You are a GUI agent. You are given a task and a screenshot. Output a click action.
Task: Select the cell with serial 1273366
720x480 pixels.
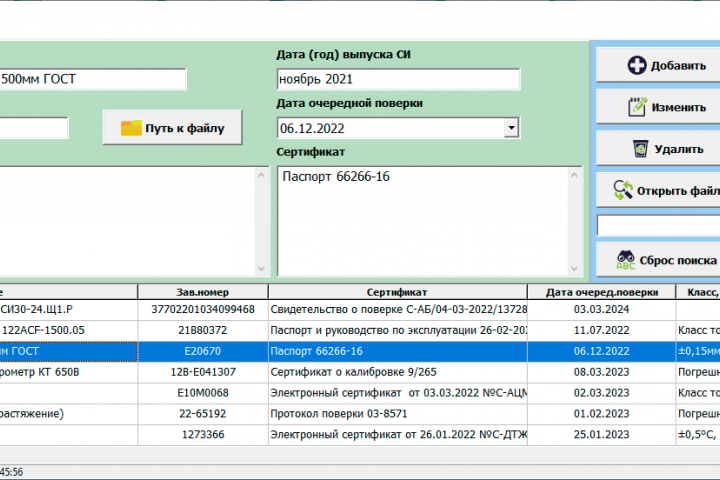pyautogui.click(x=202, y=435)
